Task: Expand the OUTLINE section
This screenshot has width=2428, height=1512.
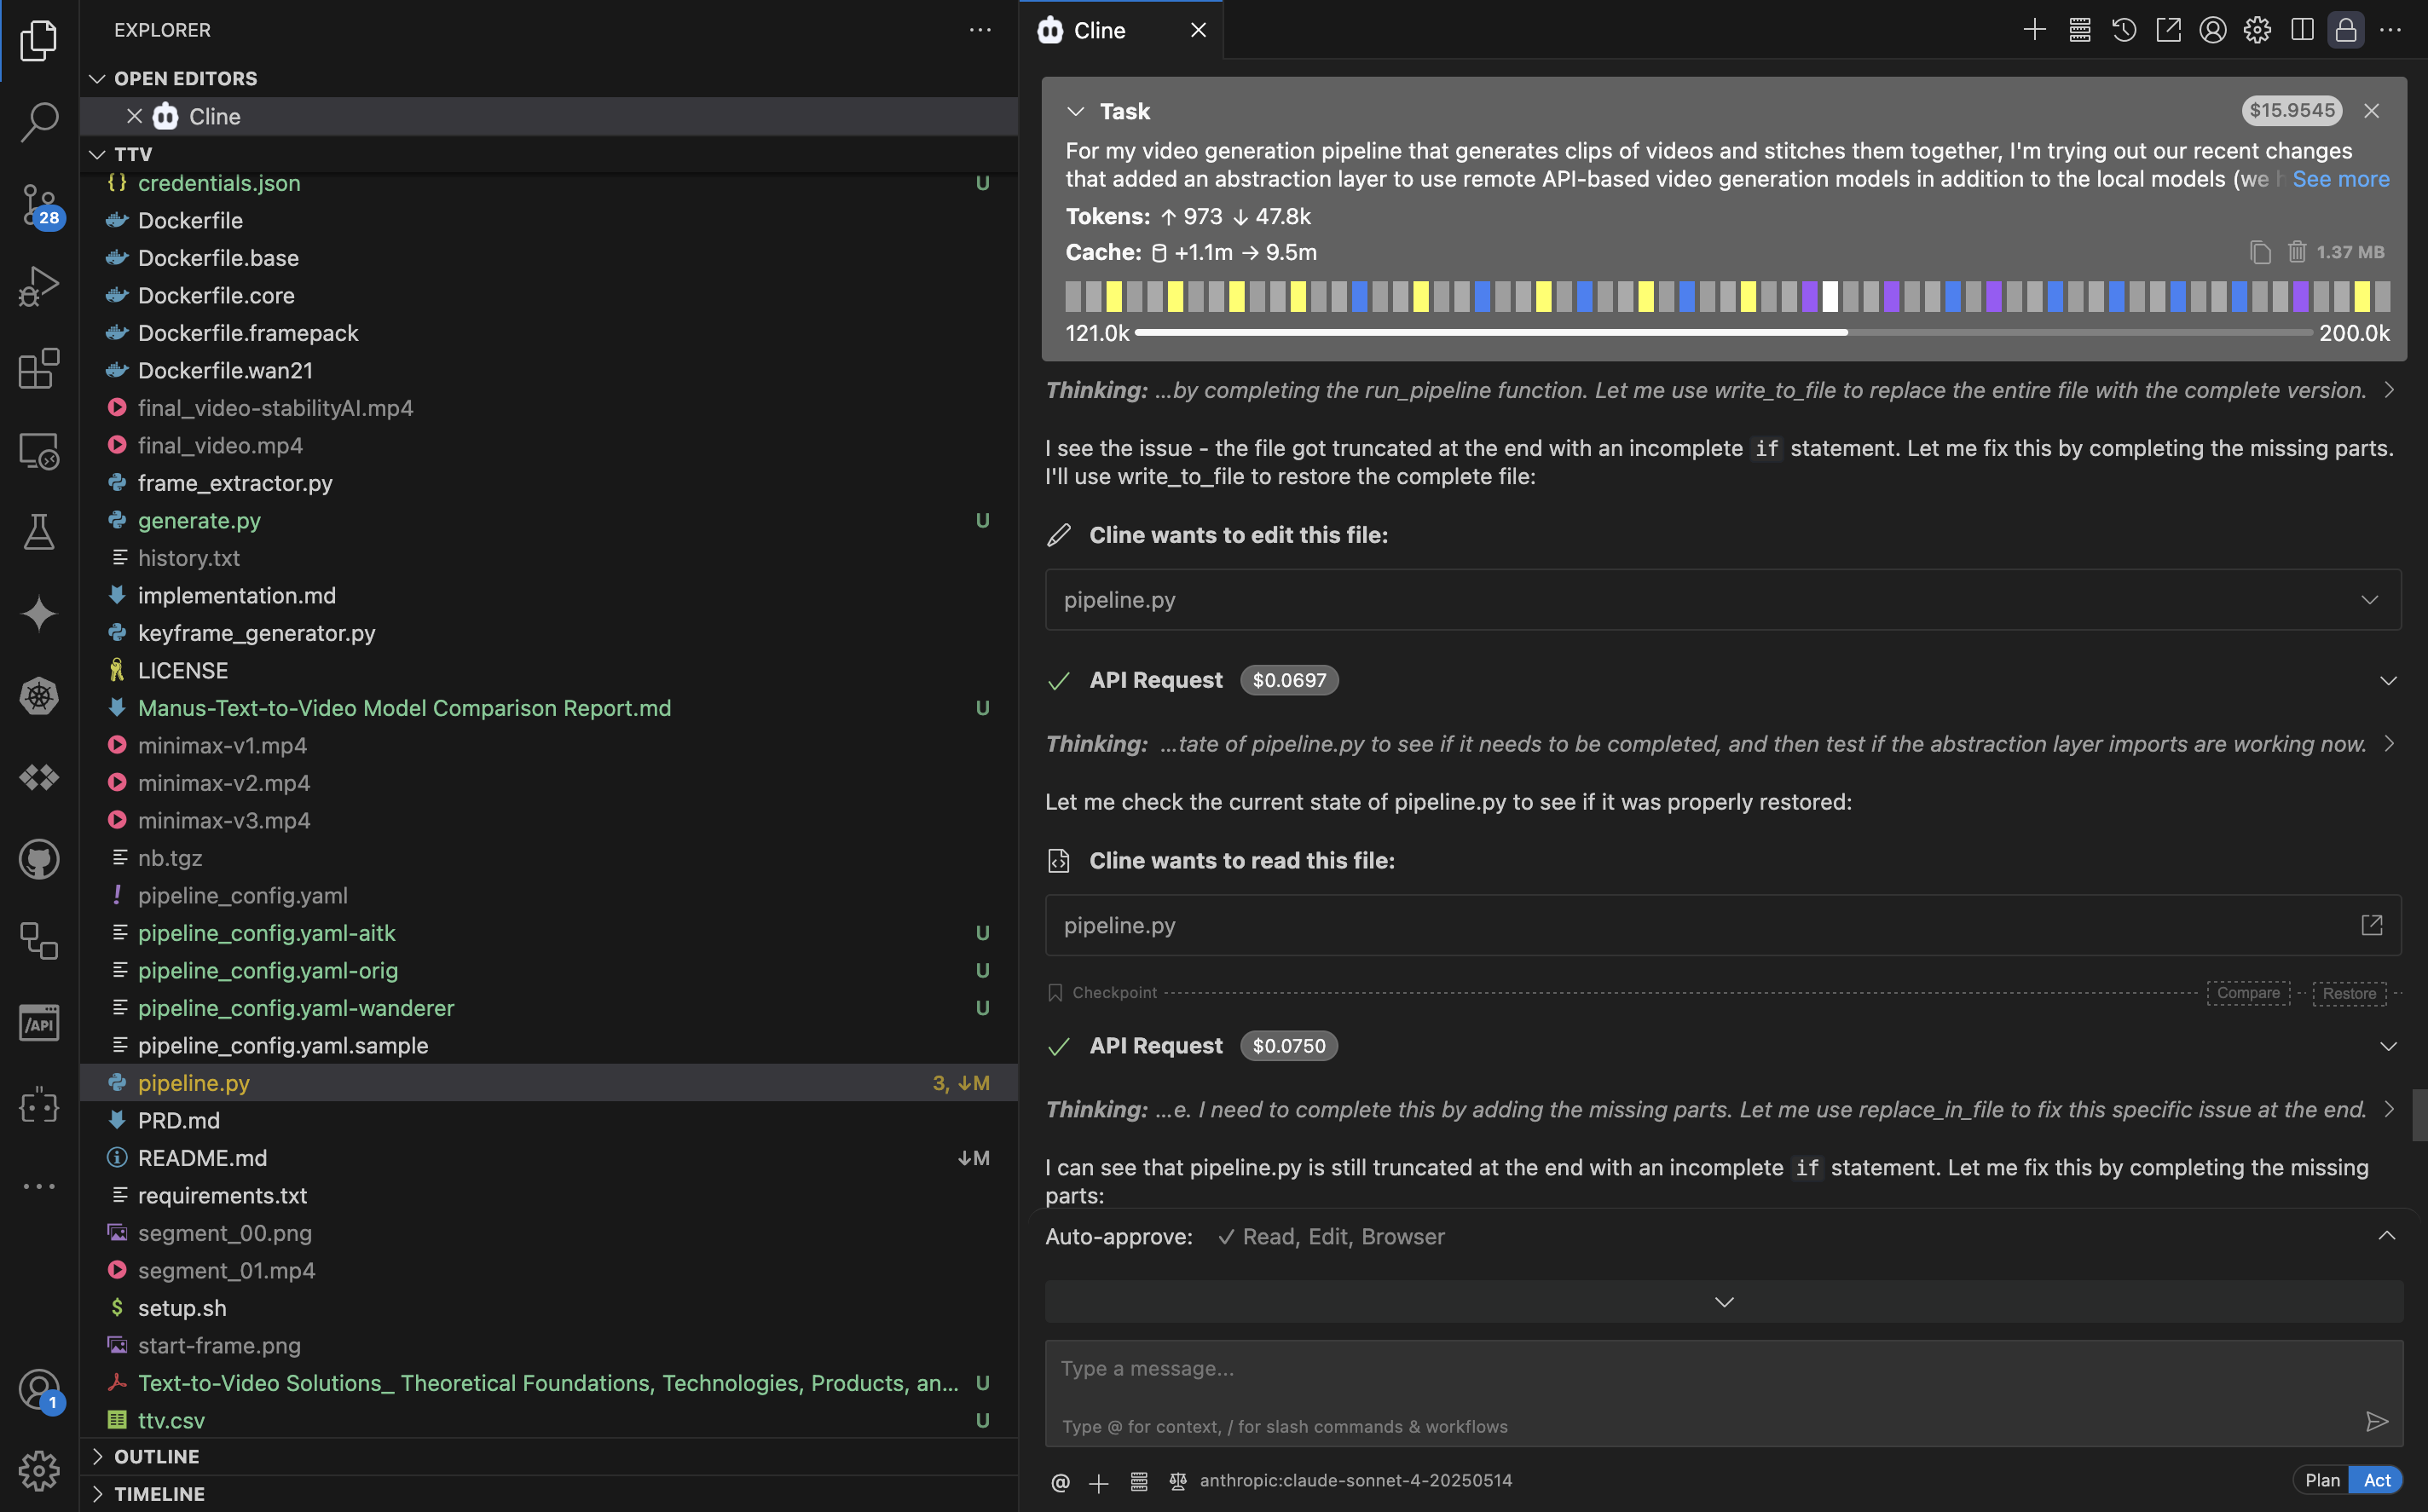Action: pyautogui.click(x=156, y=1456)
